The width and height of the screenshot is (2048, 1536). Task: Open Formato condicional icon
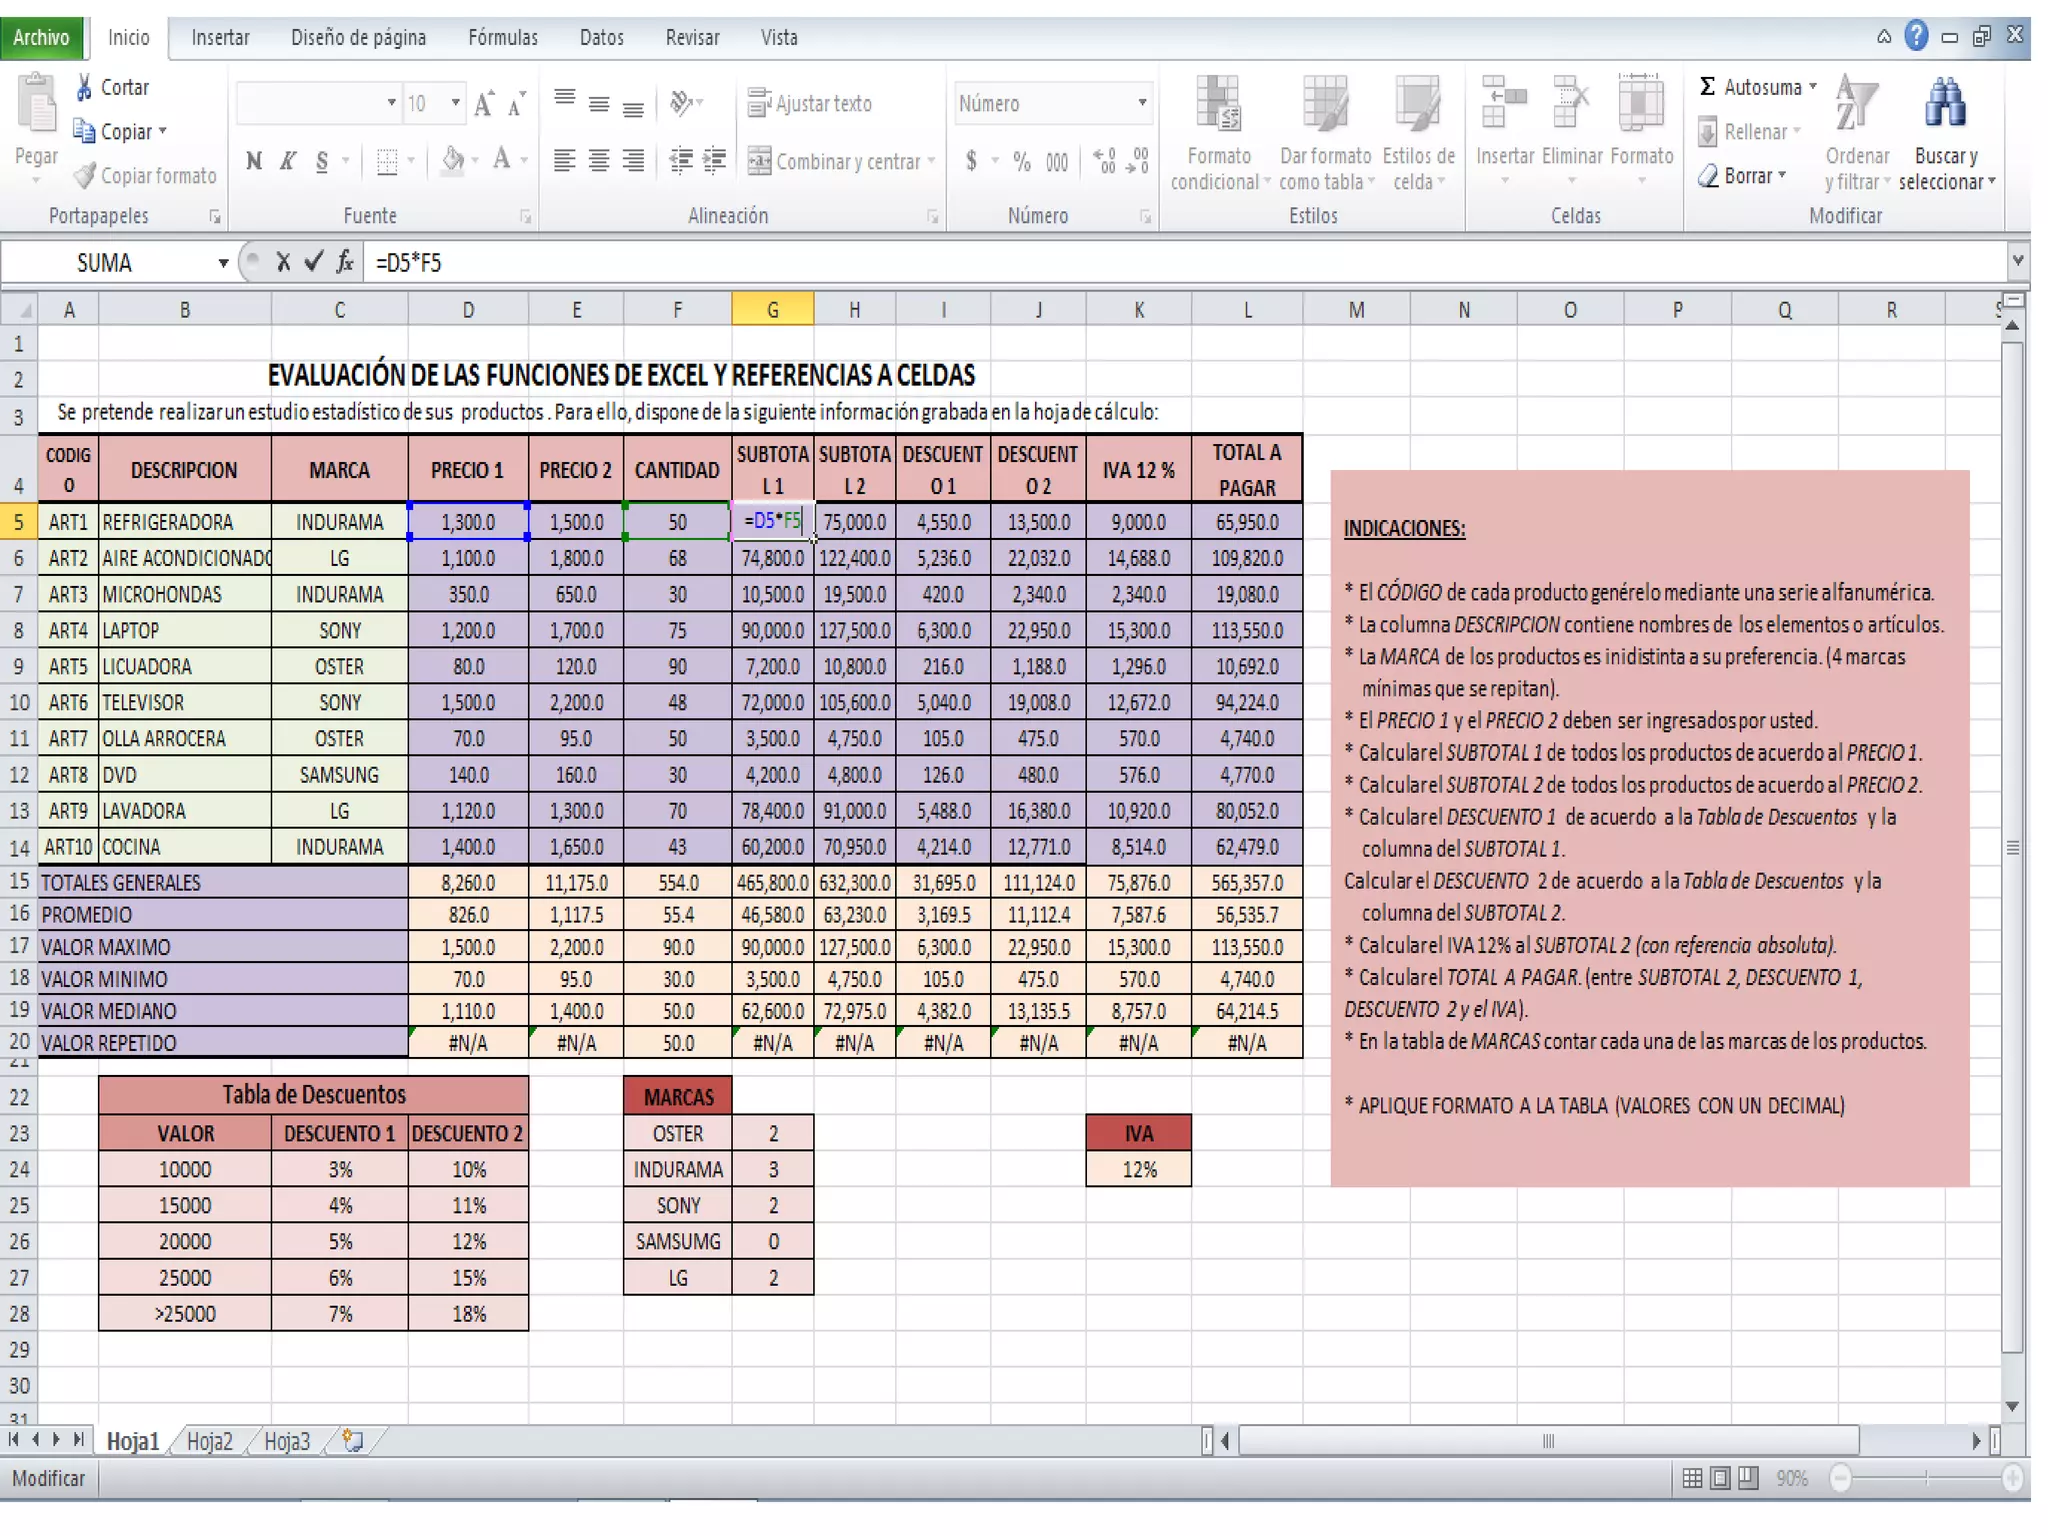coord(1219,105)
